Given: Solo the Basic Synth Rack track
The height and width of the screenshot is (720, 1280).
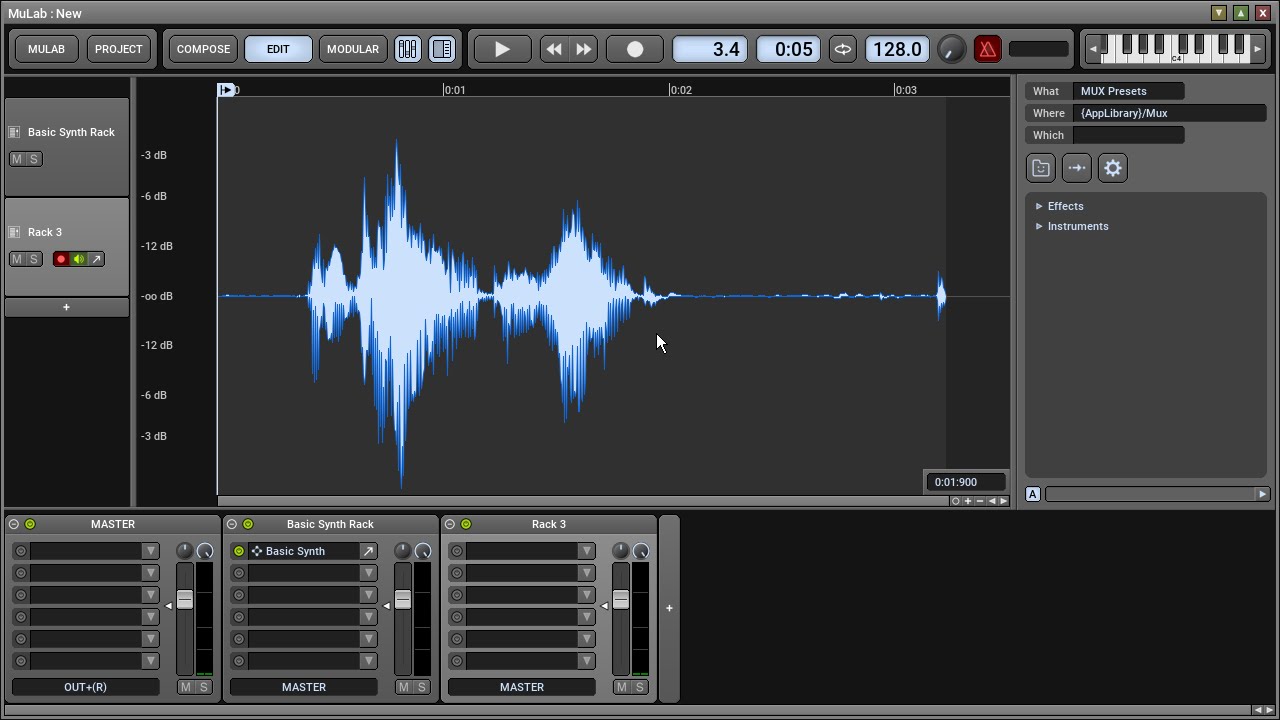Looking at the screenshot, I should click(x=34, y=159).
